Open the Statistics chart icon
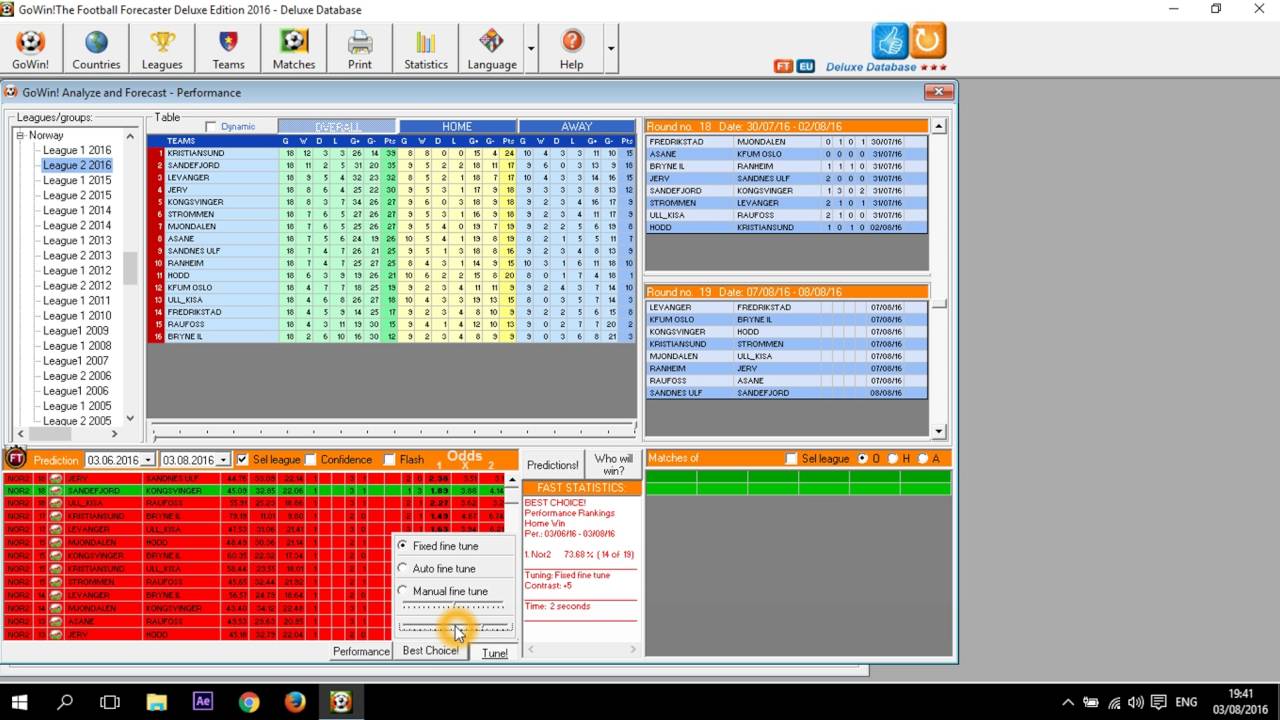This screenshot has height=720, width=1280. pos(426,50)
